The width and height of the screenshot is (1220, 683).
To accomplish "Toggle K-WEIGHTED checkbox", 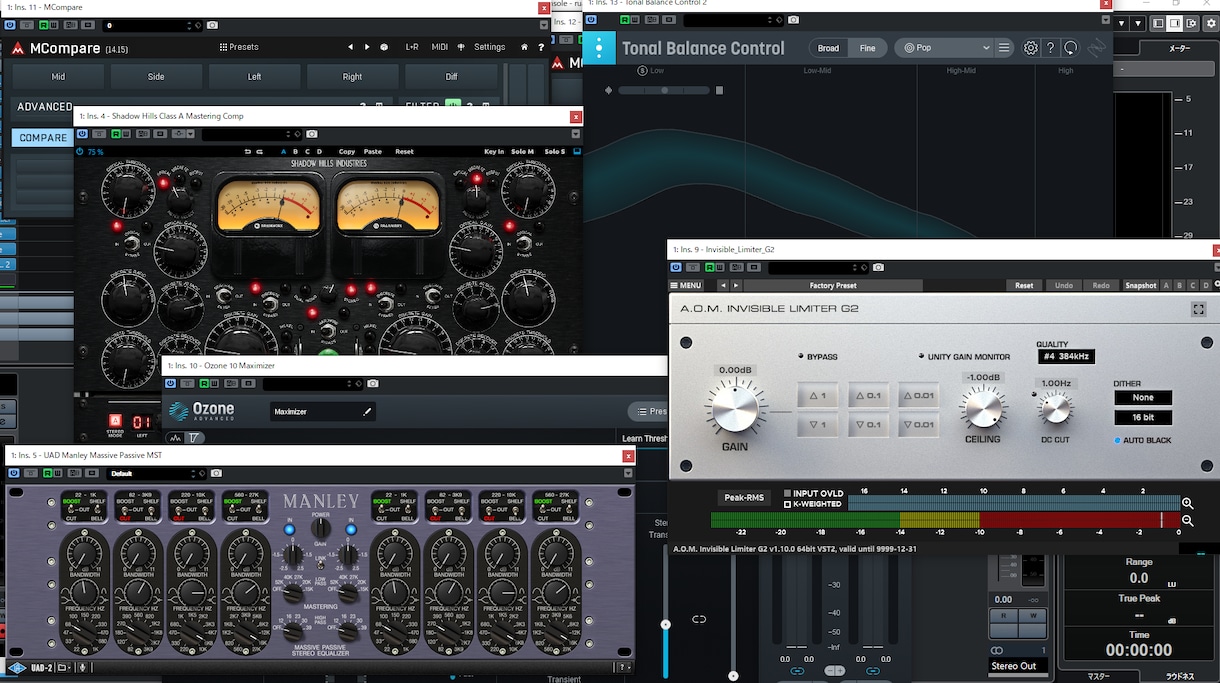I will [788, 504].
